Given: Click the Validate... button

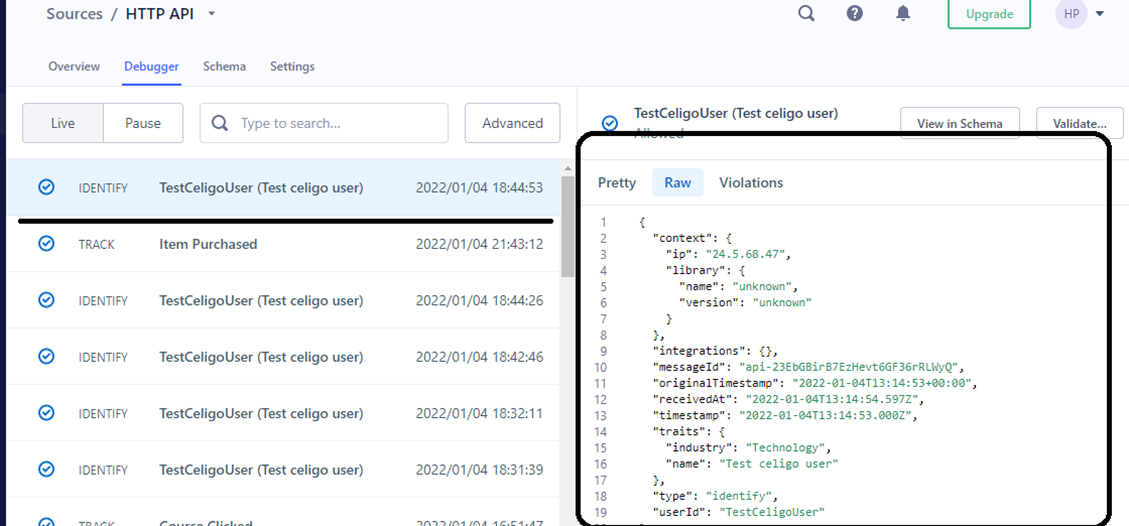Looking at the screenshot, I should (1080, 123).
